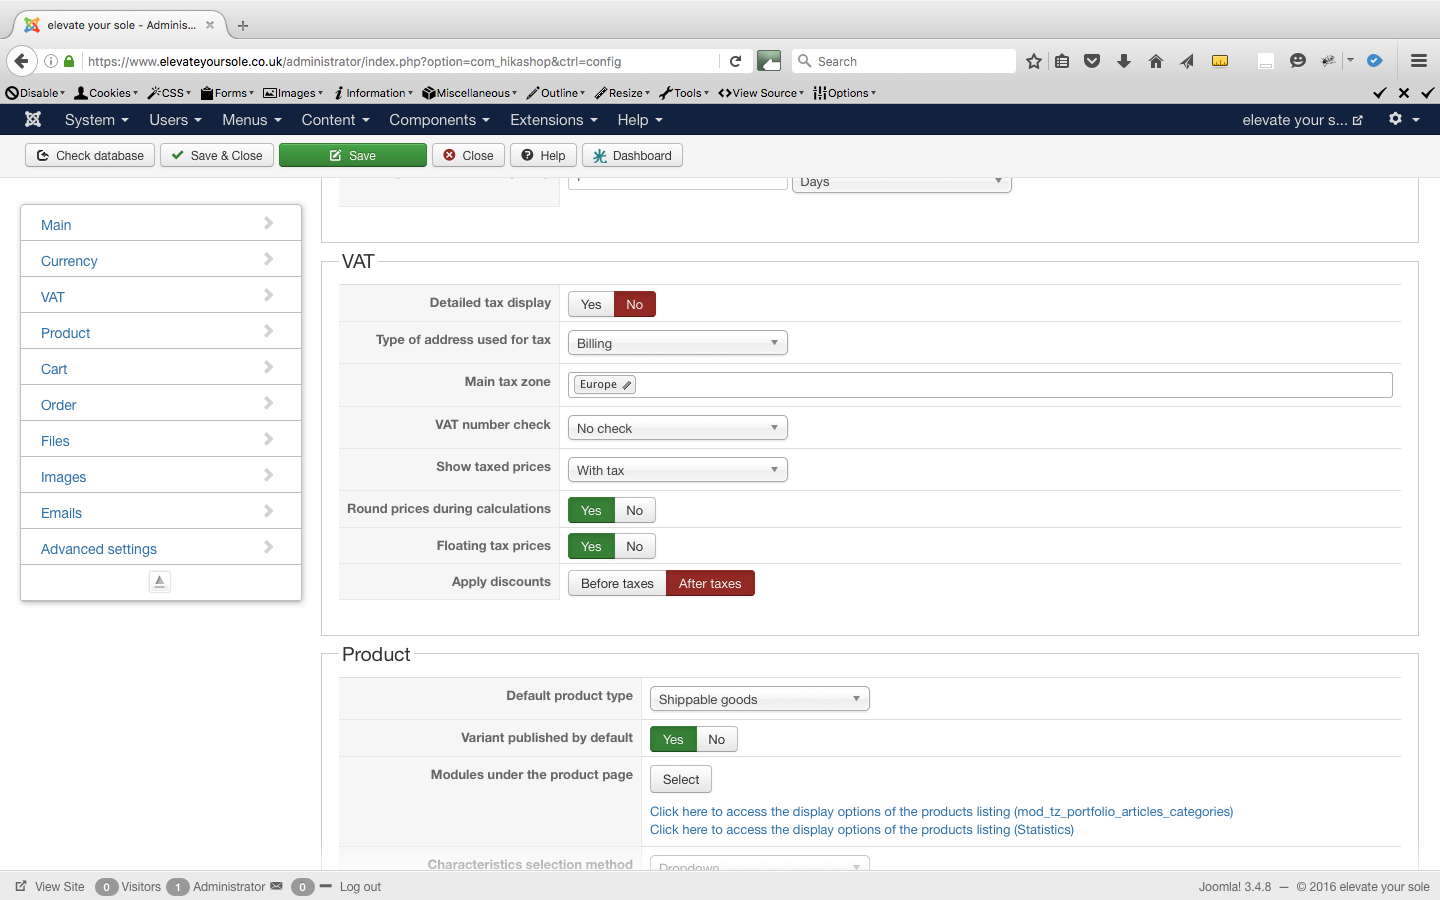Open products listing display options (Statistics) link
Screen dimensions: 1440x900
[862, 830]
